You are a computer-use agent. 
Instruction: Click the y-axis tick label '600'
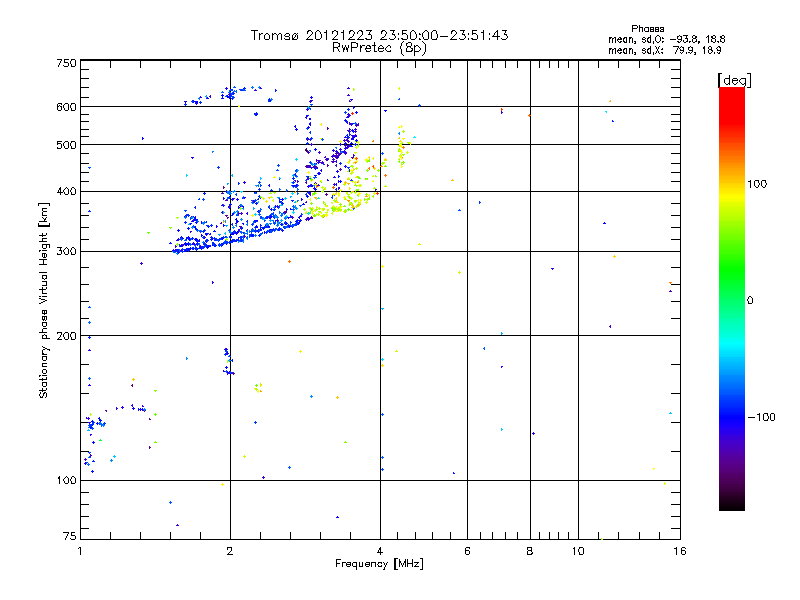point(66,107)
